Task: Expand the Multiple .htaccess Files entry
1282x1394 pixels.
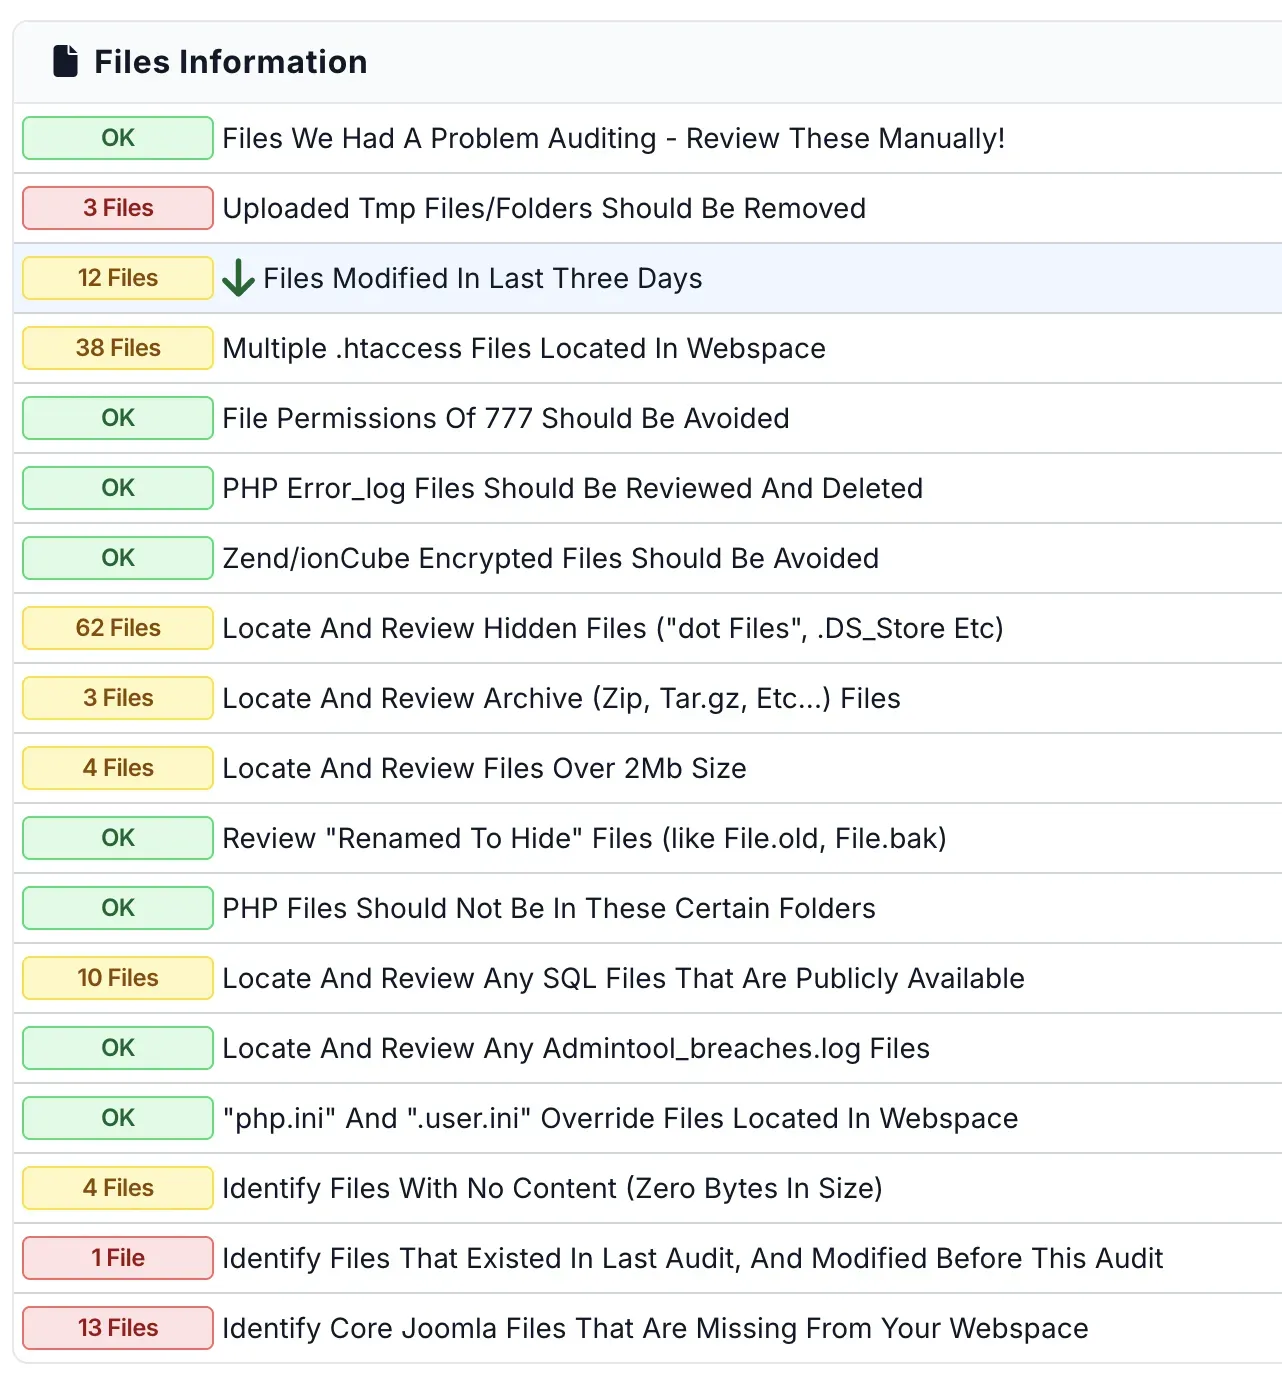Action: click(x=524, y=348)
